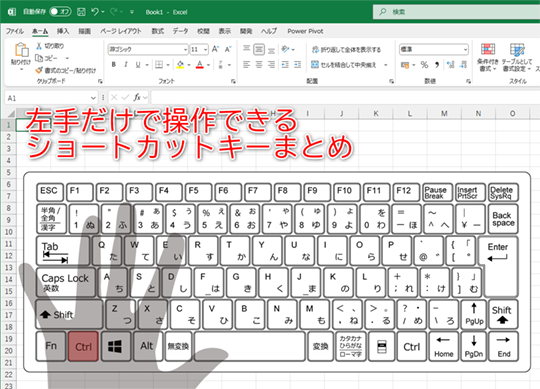
Task: Click the Percent Style icon
Action: pyautogui.click(x=424, y=64)
